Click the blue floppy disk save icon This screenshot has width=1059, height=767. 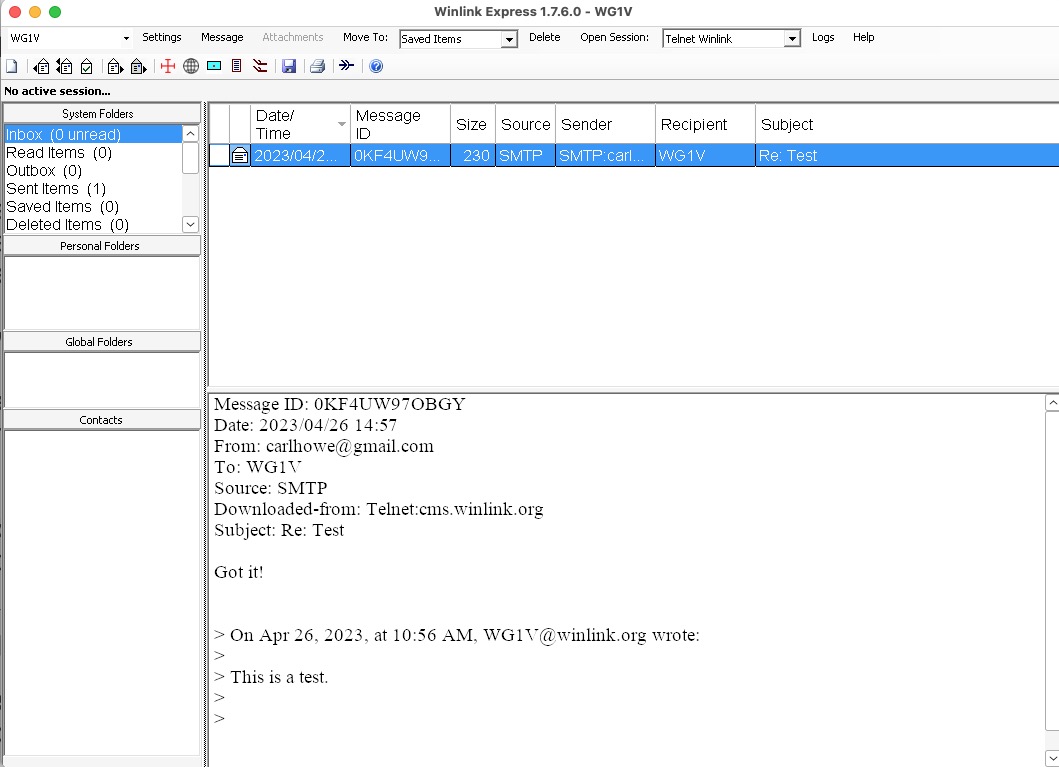point(289,67)
